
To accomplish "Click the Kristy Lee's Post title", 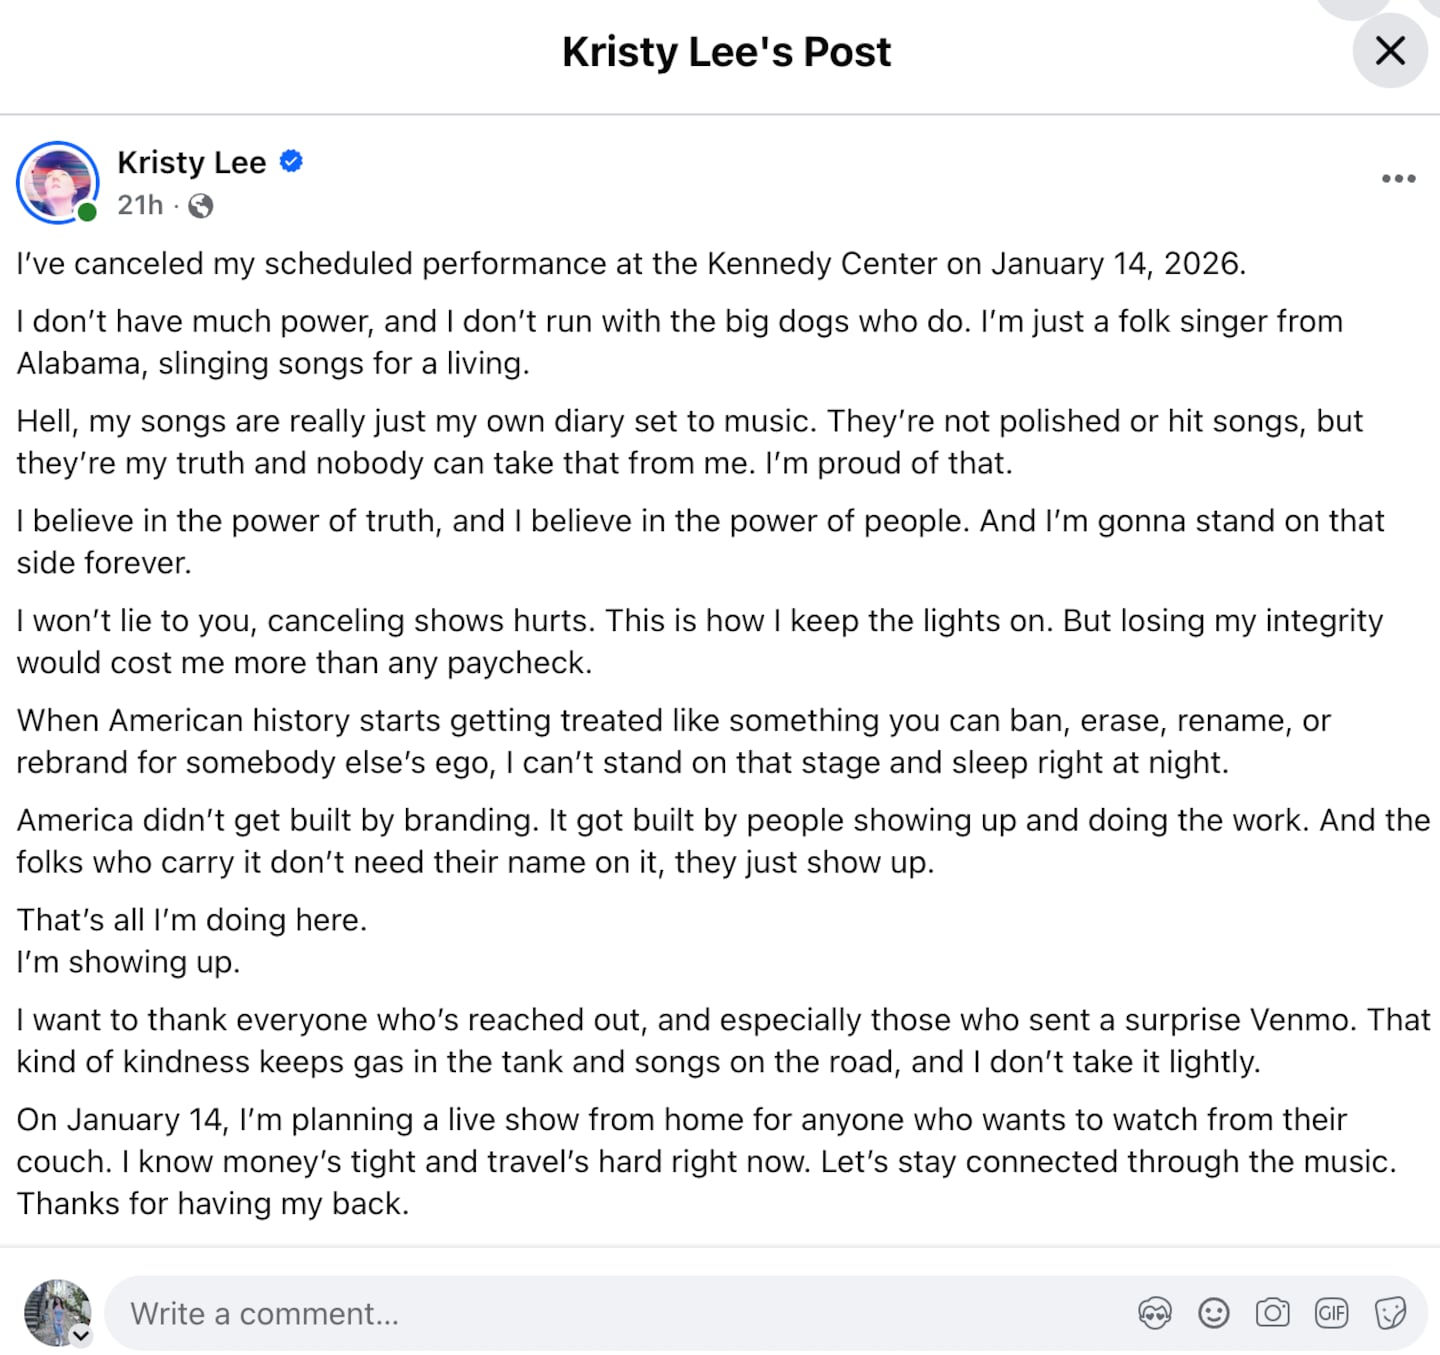I will pyautogui.click(x=727, y=51).
